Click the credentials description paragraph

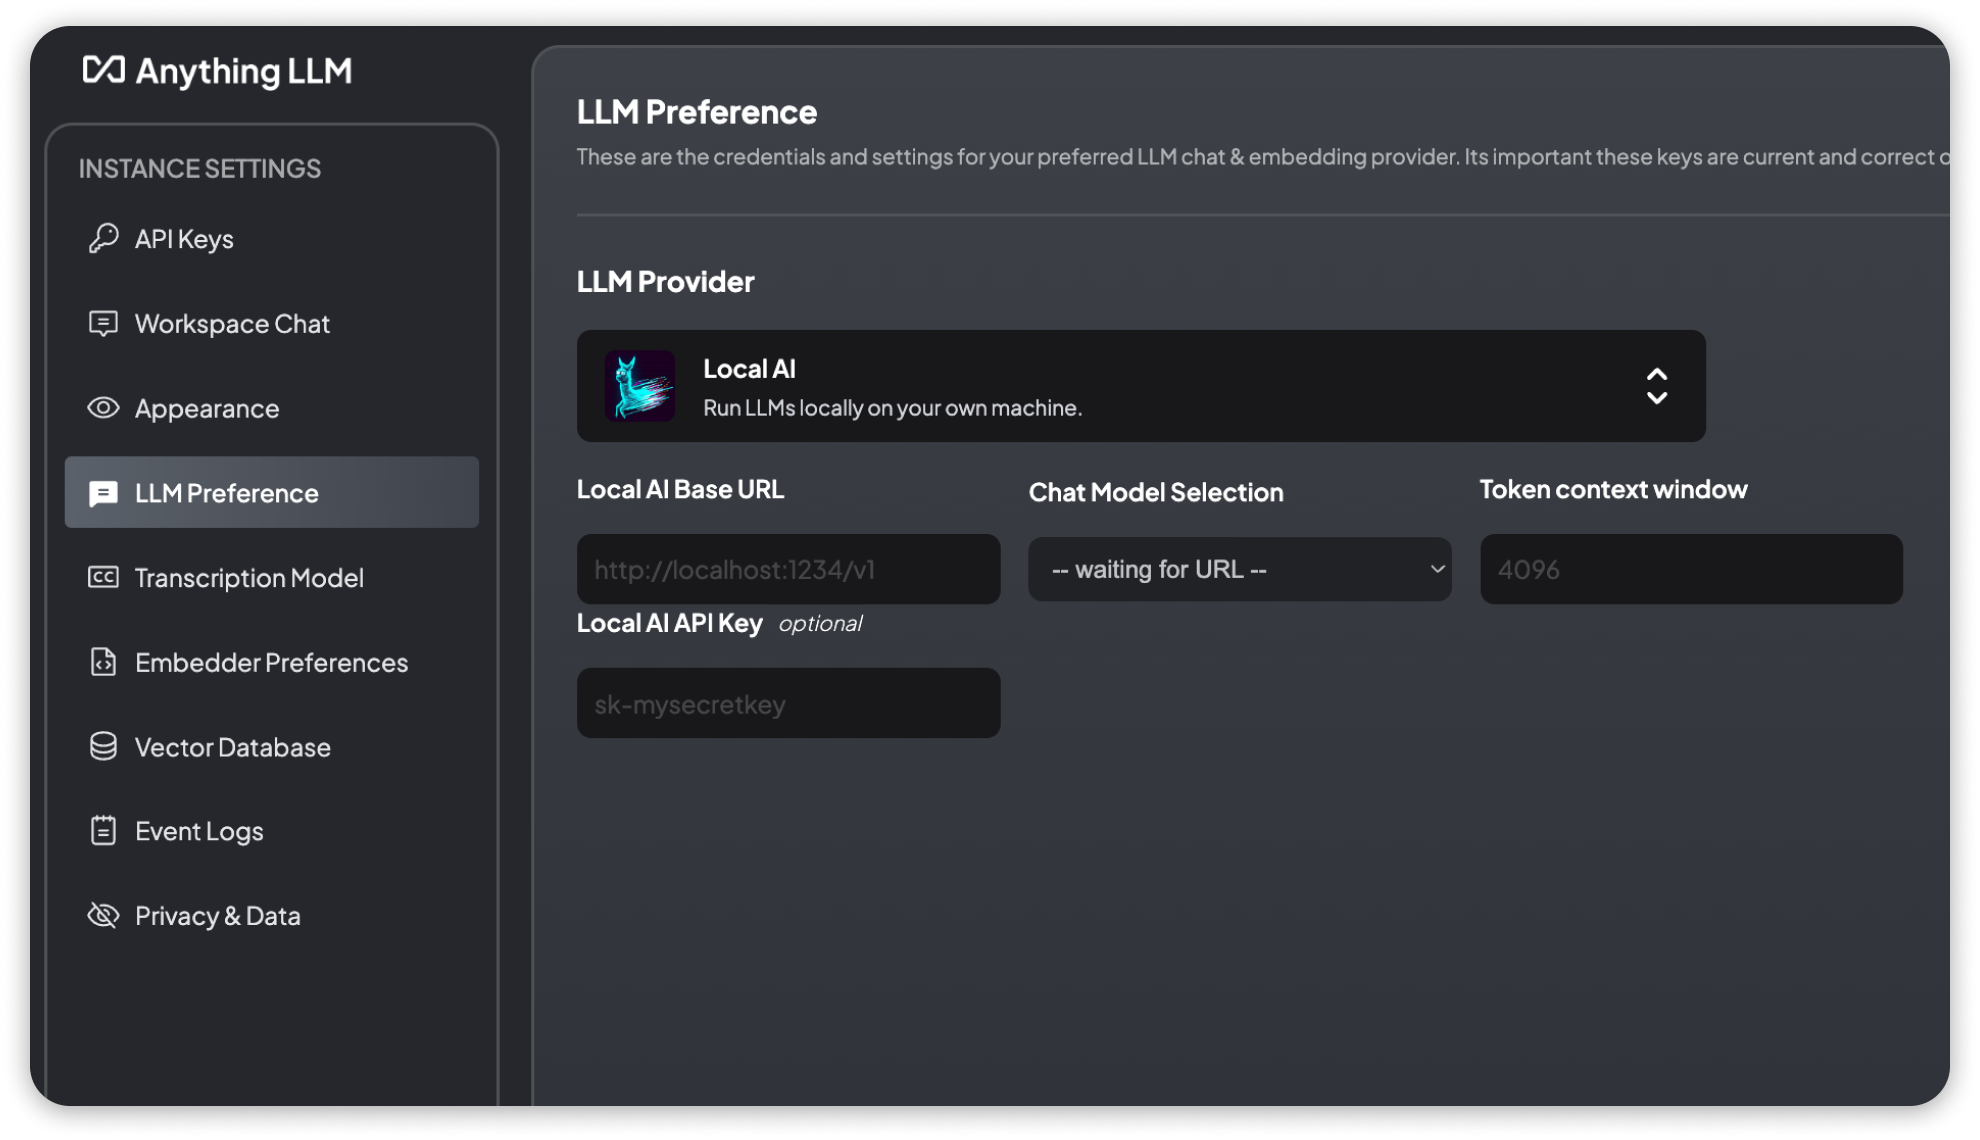[x=1263, y=157]
